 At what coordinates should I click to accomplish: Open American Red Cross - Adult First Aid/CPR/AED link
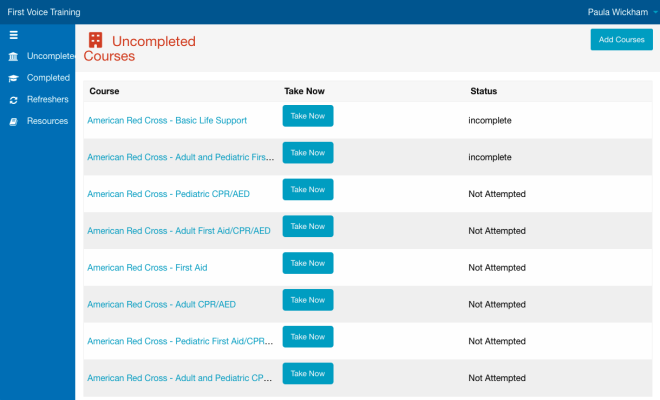tap(178, 231)
